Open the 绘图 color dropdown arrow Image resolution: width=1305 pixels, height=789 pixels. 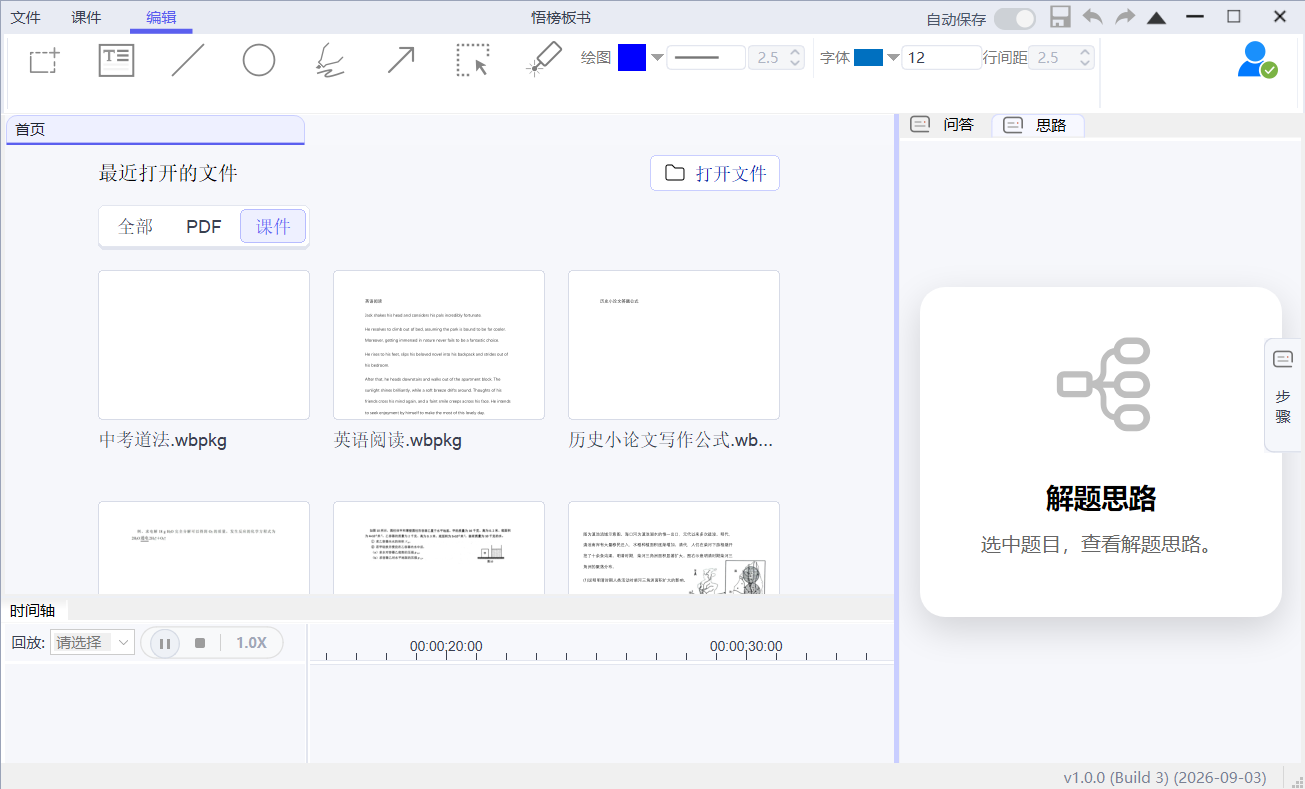point(657,57)
